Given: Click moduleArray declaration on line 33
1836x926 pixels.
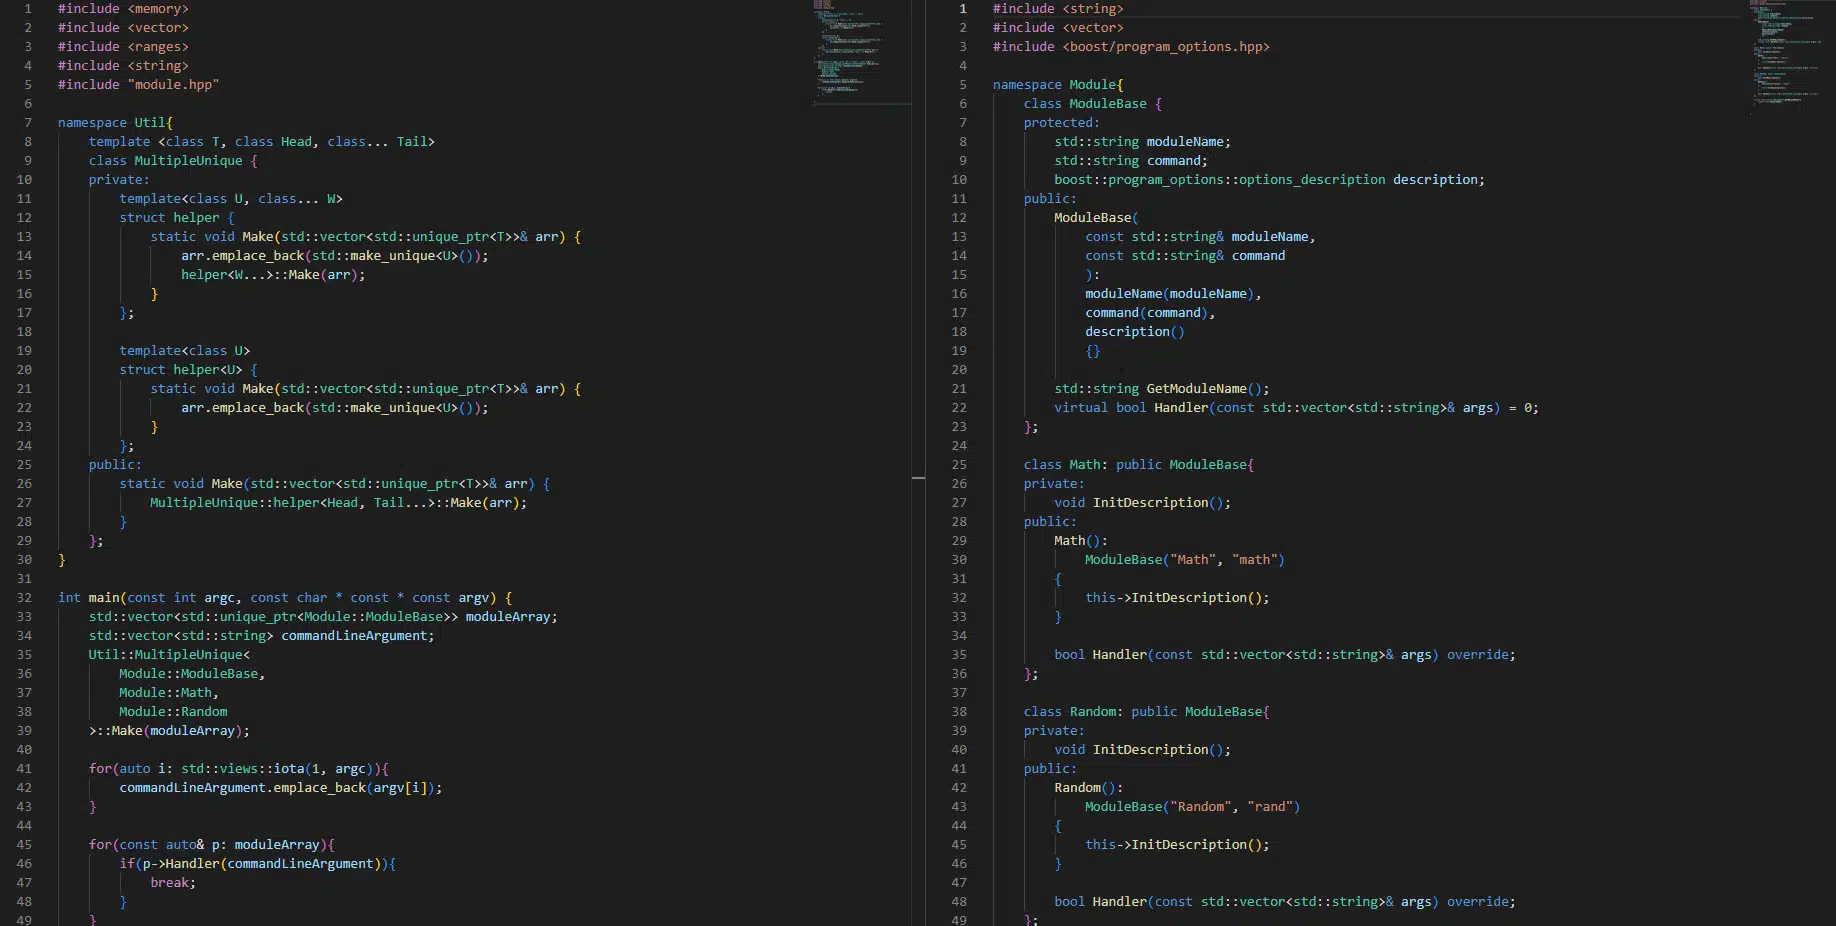Looking at the screenshot, I should point(509,617).
